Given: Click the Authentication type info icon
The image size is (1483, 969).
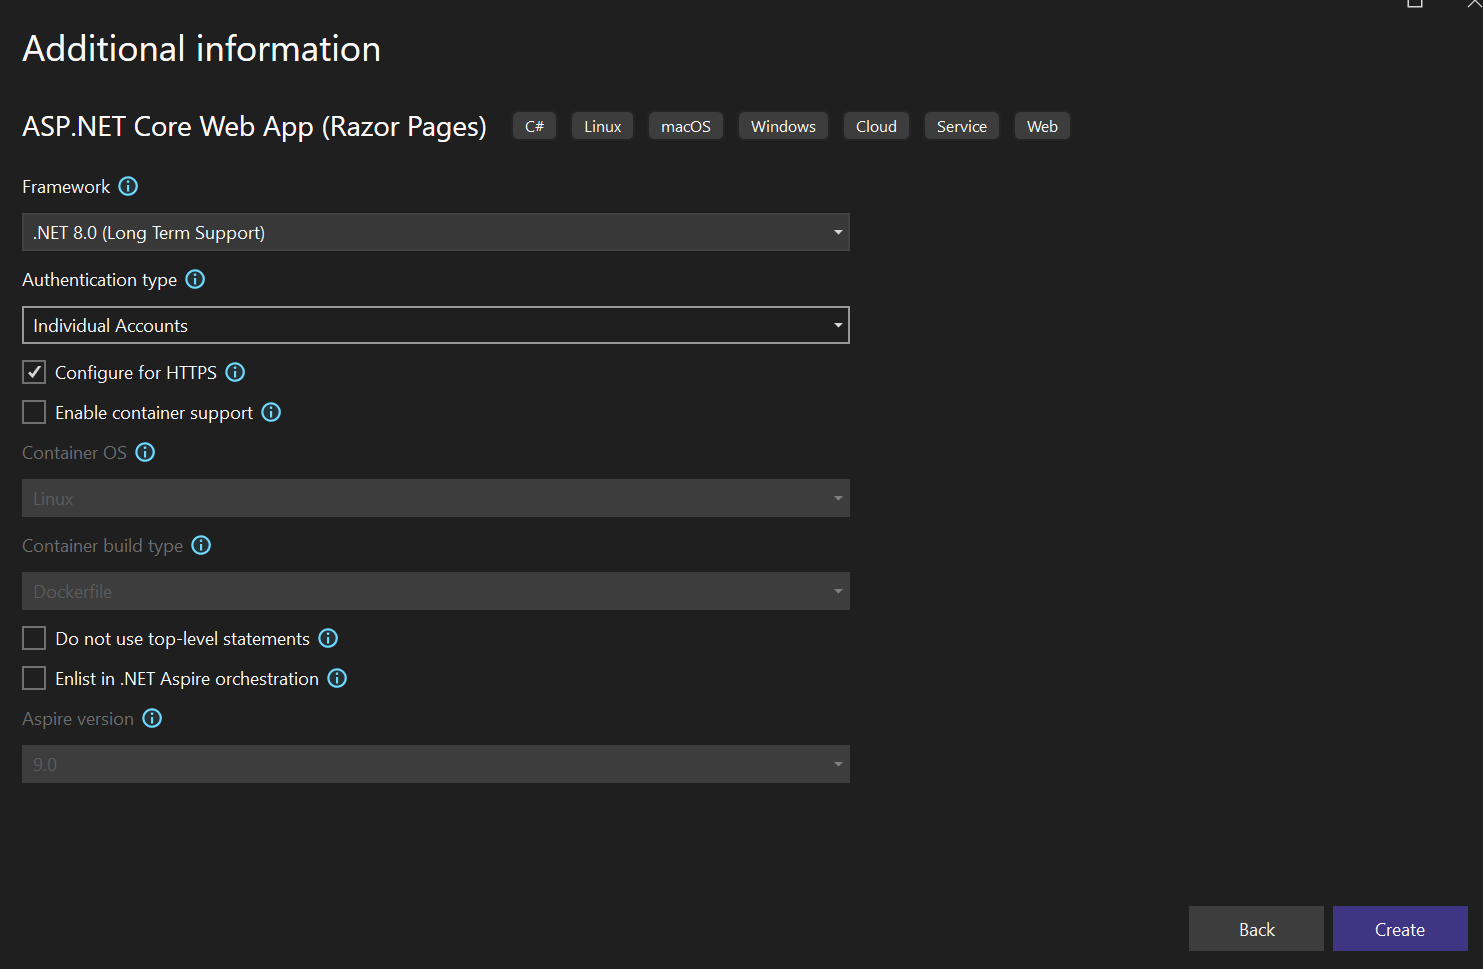Looking at the screenshot, I should tap(195, 279).
